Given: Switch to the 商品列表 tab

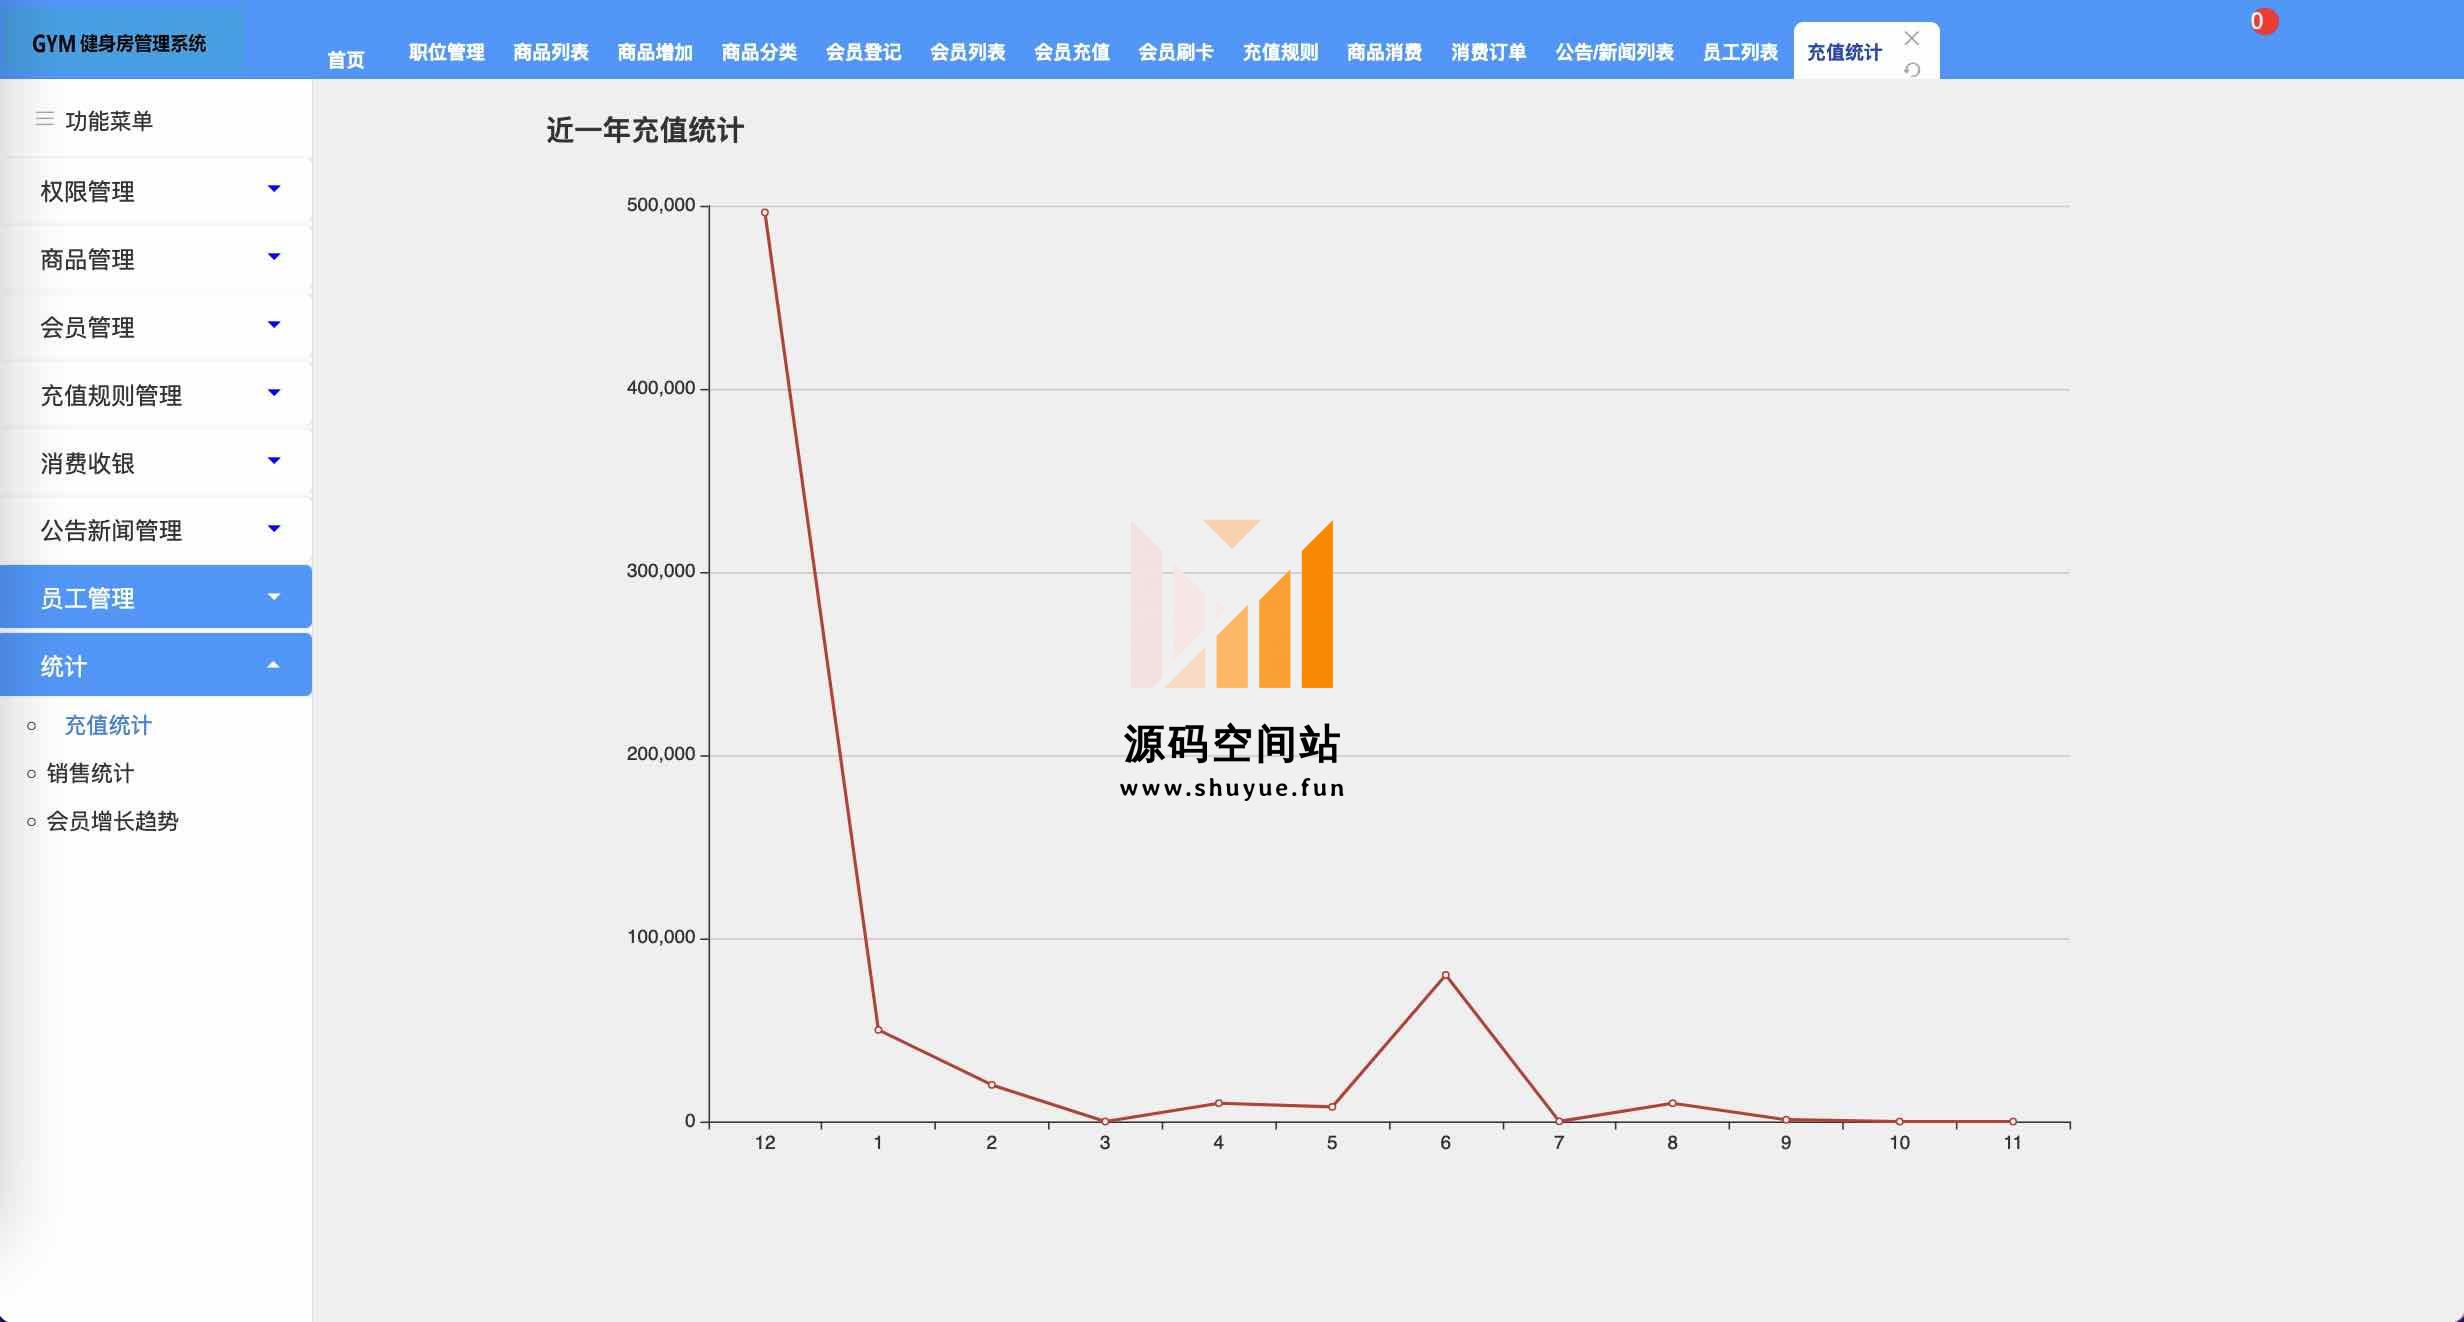Looking at the screenshot, I should click(x=551, y=52).
